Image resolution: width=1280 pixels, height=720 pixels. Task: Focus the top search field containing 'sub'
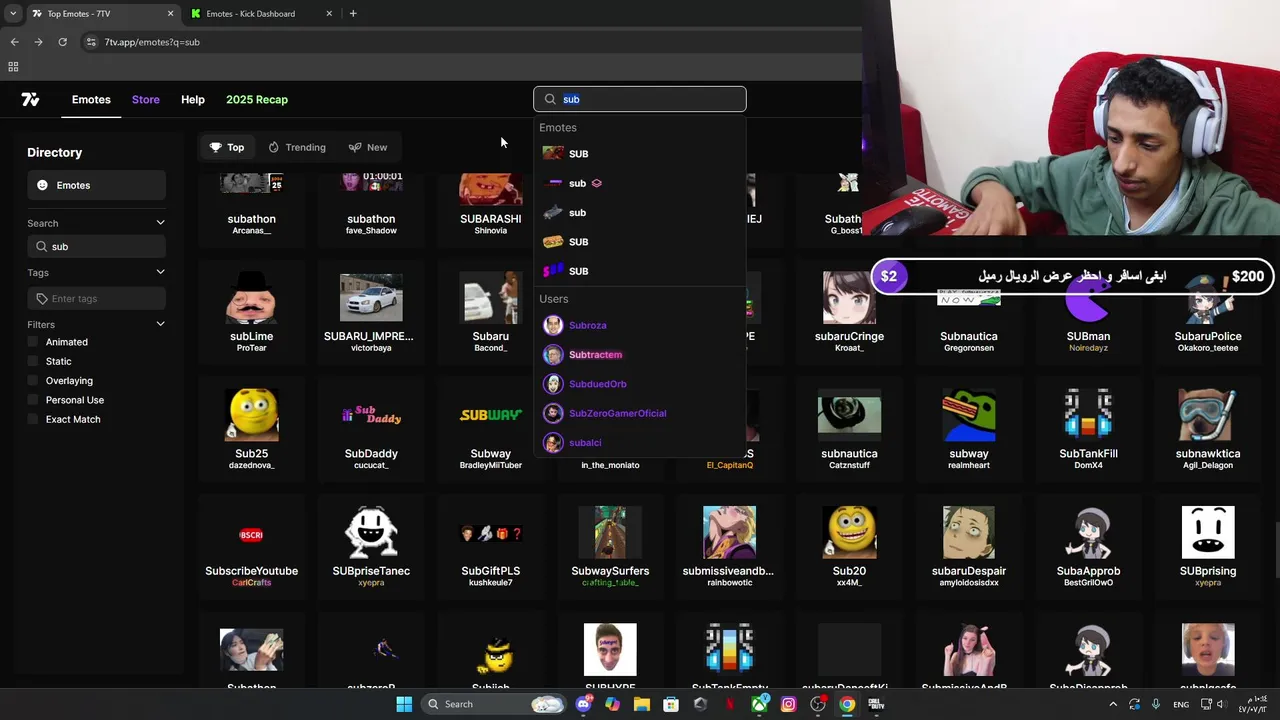(x=640, y=99)
